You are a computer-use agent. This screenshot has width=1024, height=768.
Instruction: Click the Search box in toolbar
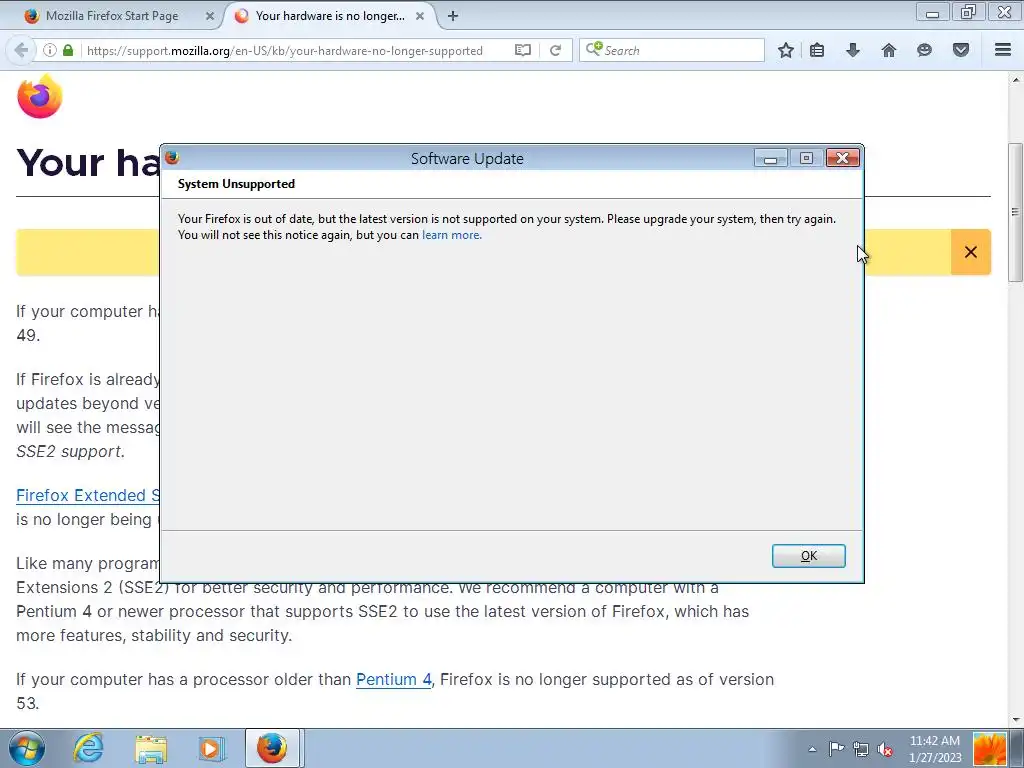pyautogui.click(x=671, y=50)
